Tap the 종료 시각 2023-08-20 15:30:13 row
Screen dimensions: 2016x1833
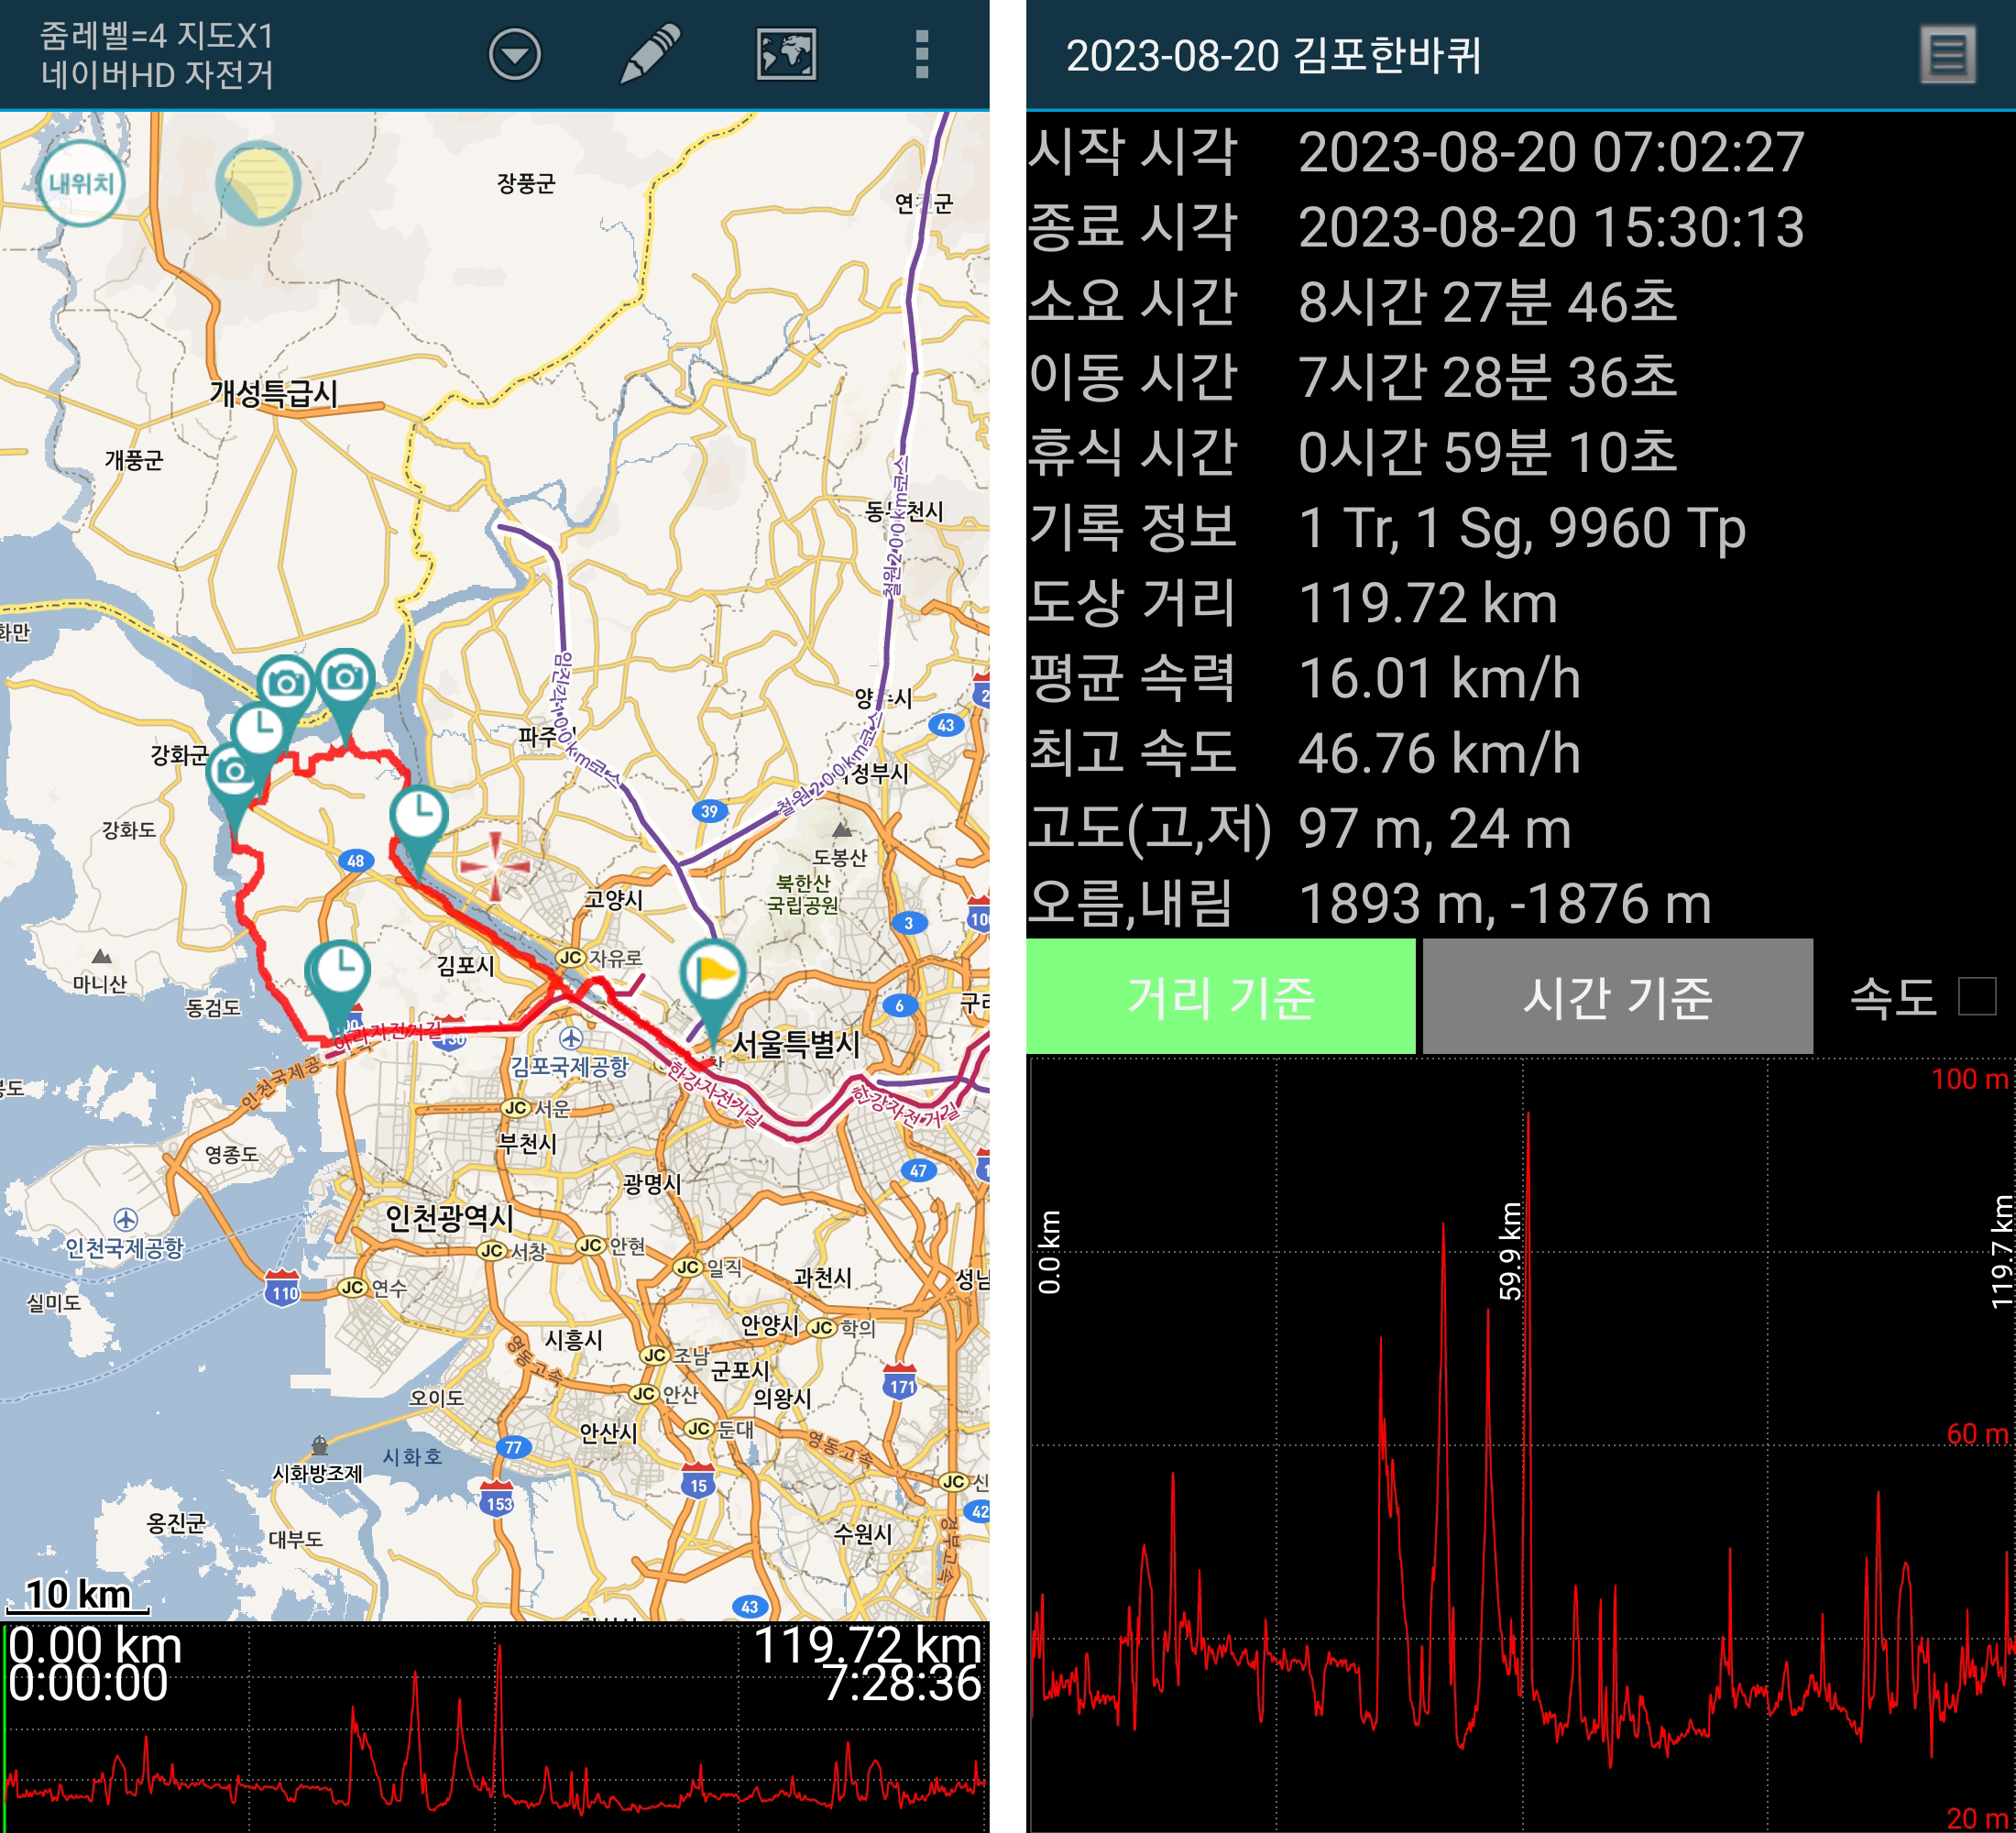point(1520,227)
